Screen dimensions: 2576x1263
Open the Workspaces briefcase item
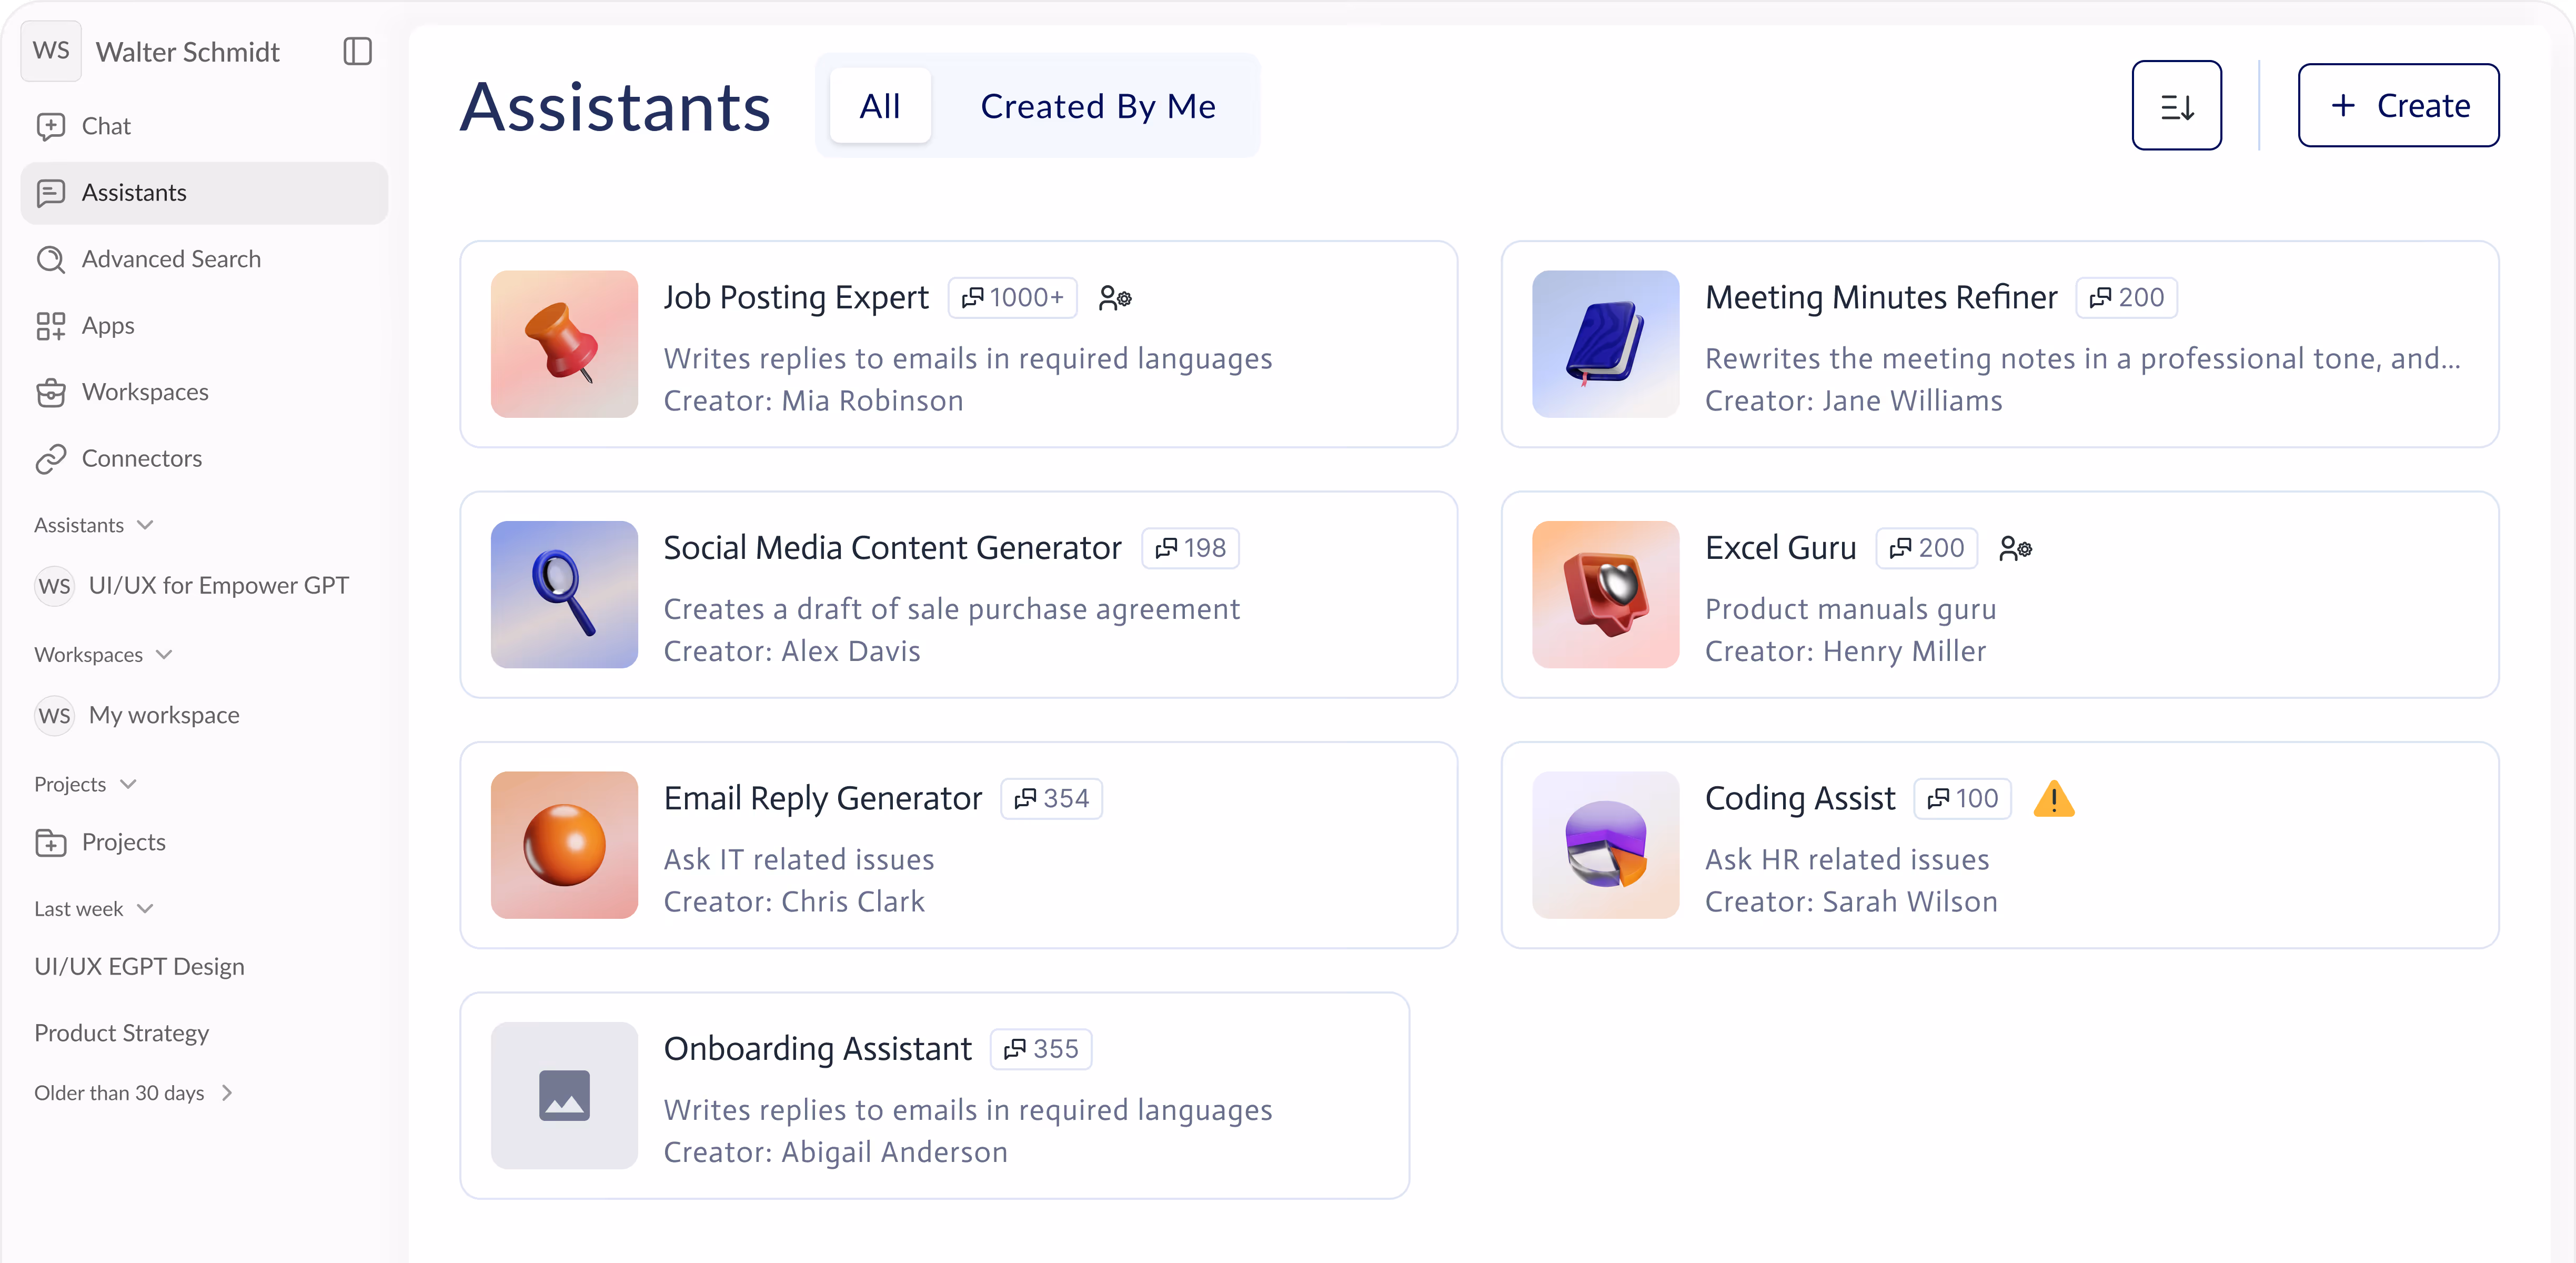(145, 392)
